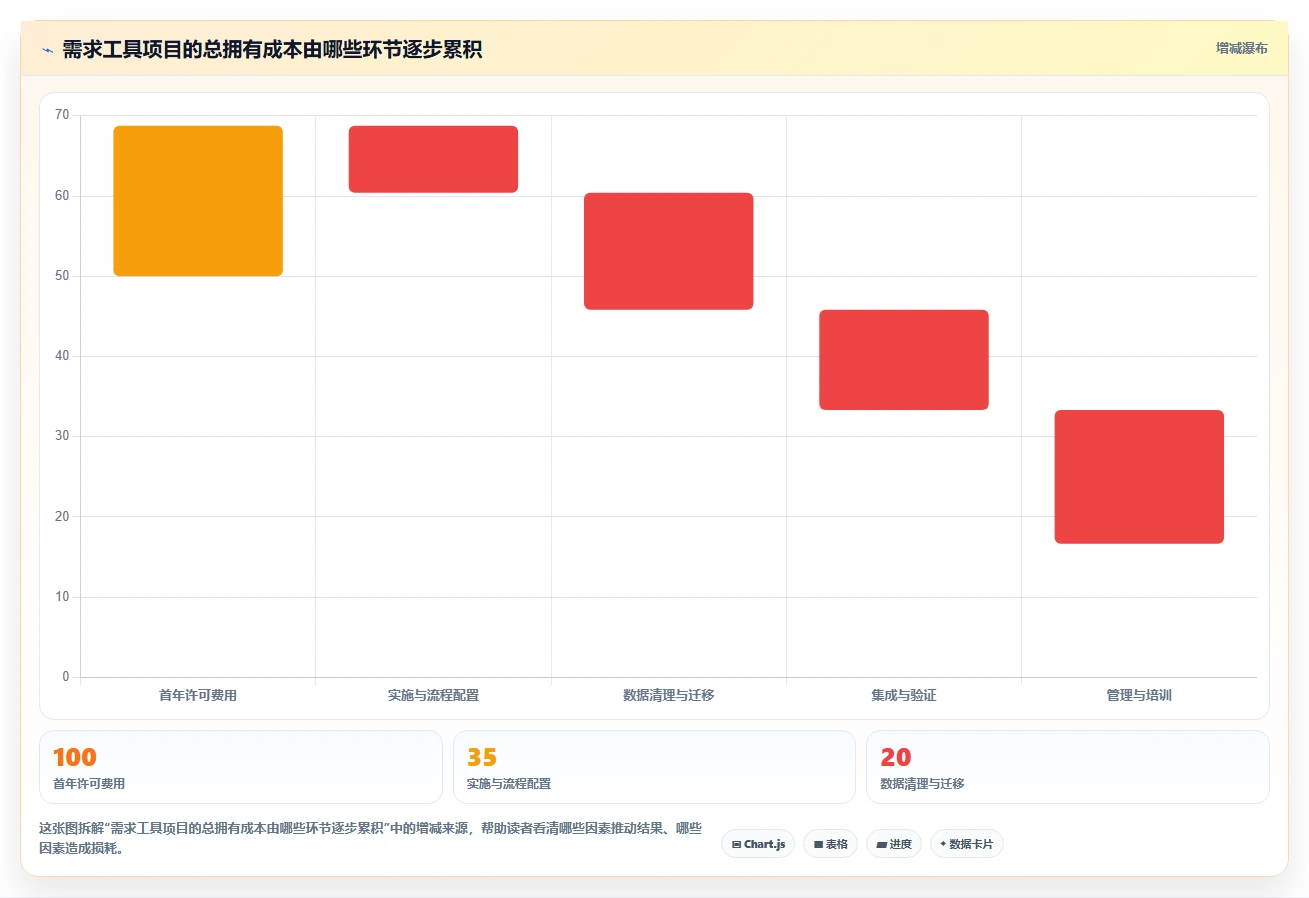
Task: Click the lightning icon beside the title
Action: (x=47, y=50)
